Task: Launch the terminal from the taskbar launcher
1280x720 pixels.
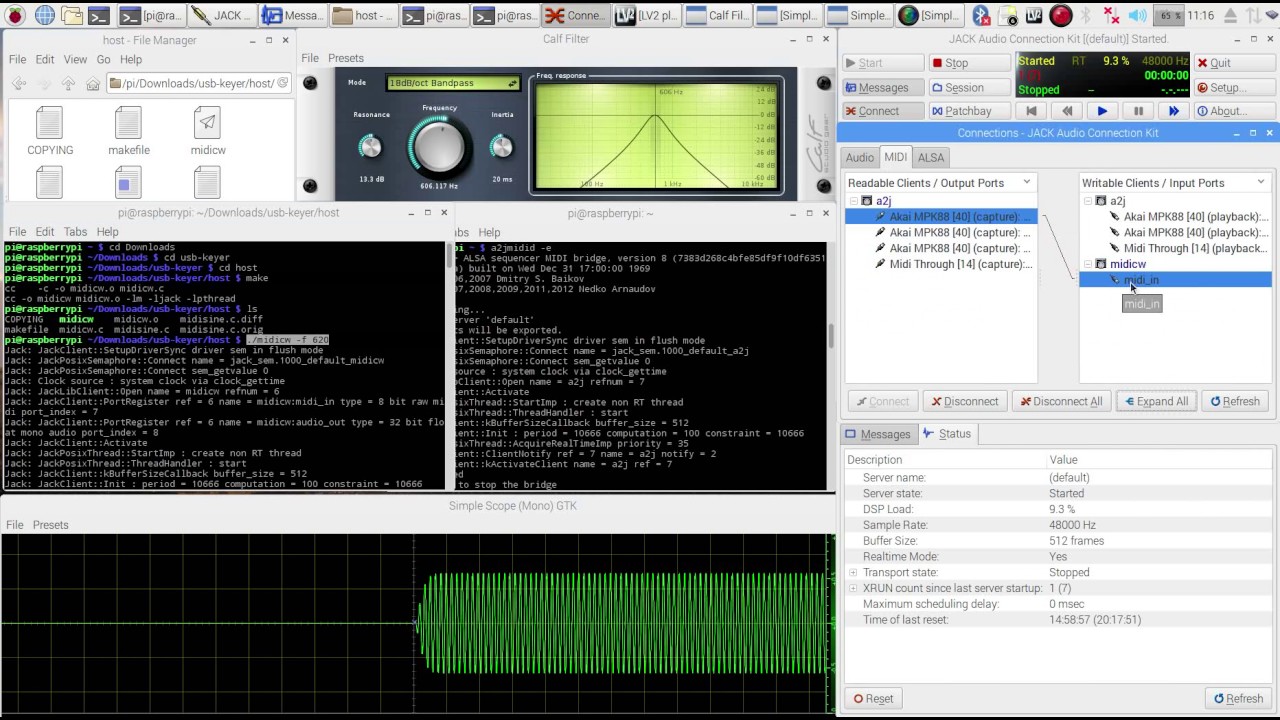Action: pos(99,15)
